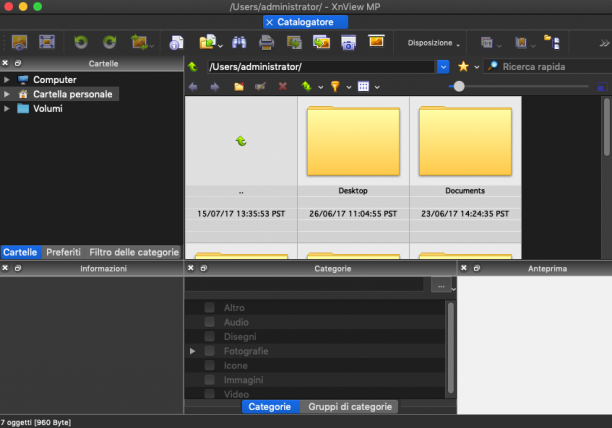Open the batch convert icon
612x428 pixels.
pyautogui.click(x=294, y=42)
